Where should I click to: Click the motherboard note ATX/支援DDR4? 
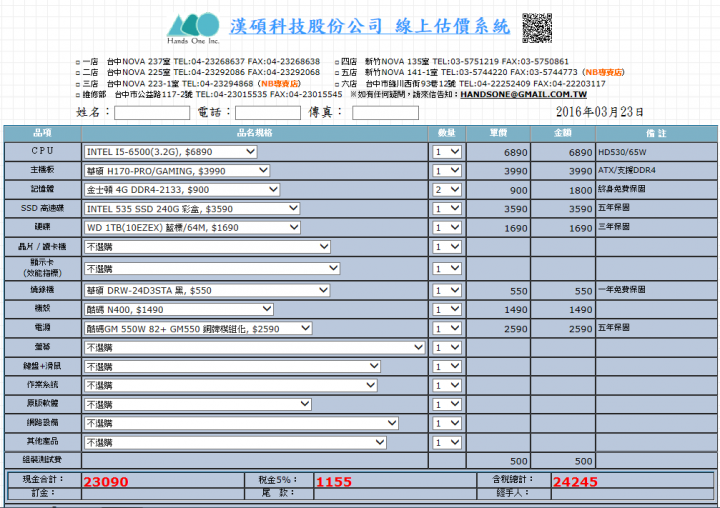pos(627,170)
